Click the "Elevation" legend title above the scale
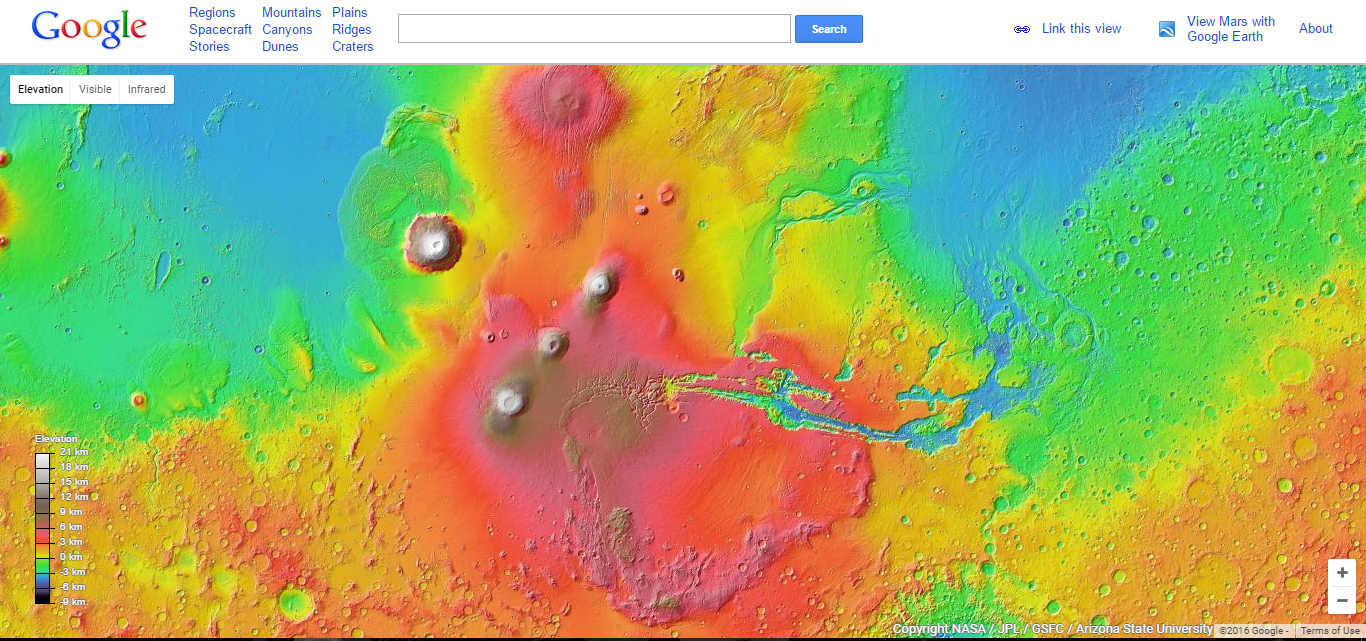This screenshot has width=1366, height=641. (x=56, y=439)
